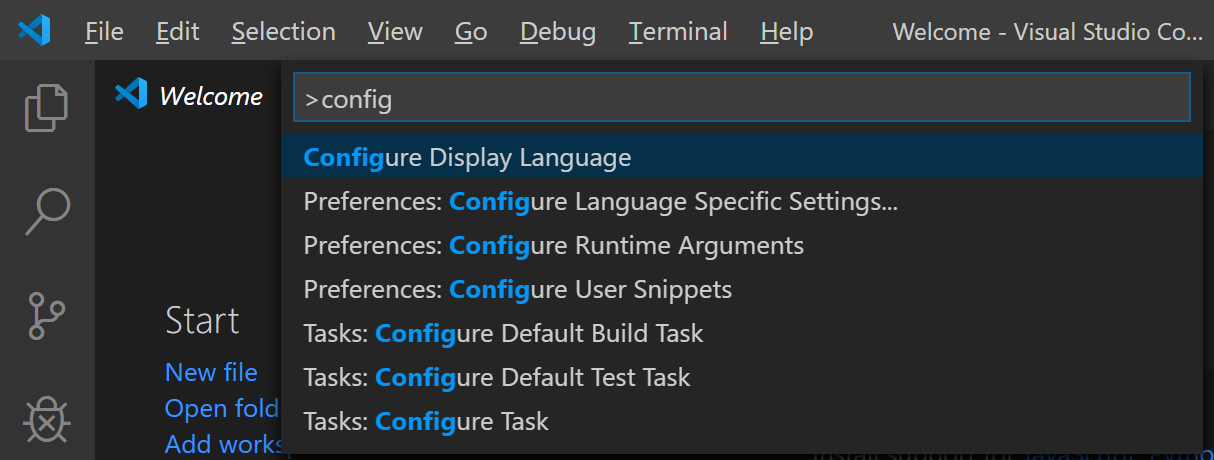Click the New file link

pyautogui.click(x=211, y=373)
